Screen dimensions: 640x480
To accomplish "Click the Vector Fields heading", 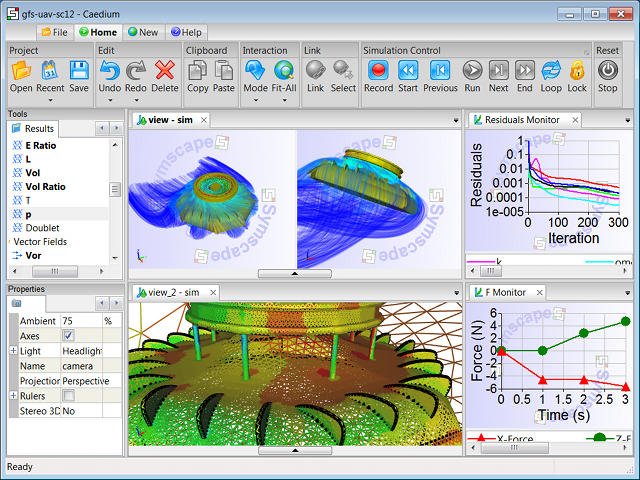I will click(x=40, y=242).
